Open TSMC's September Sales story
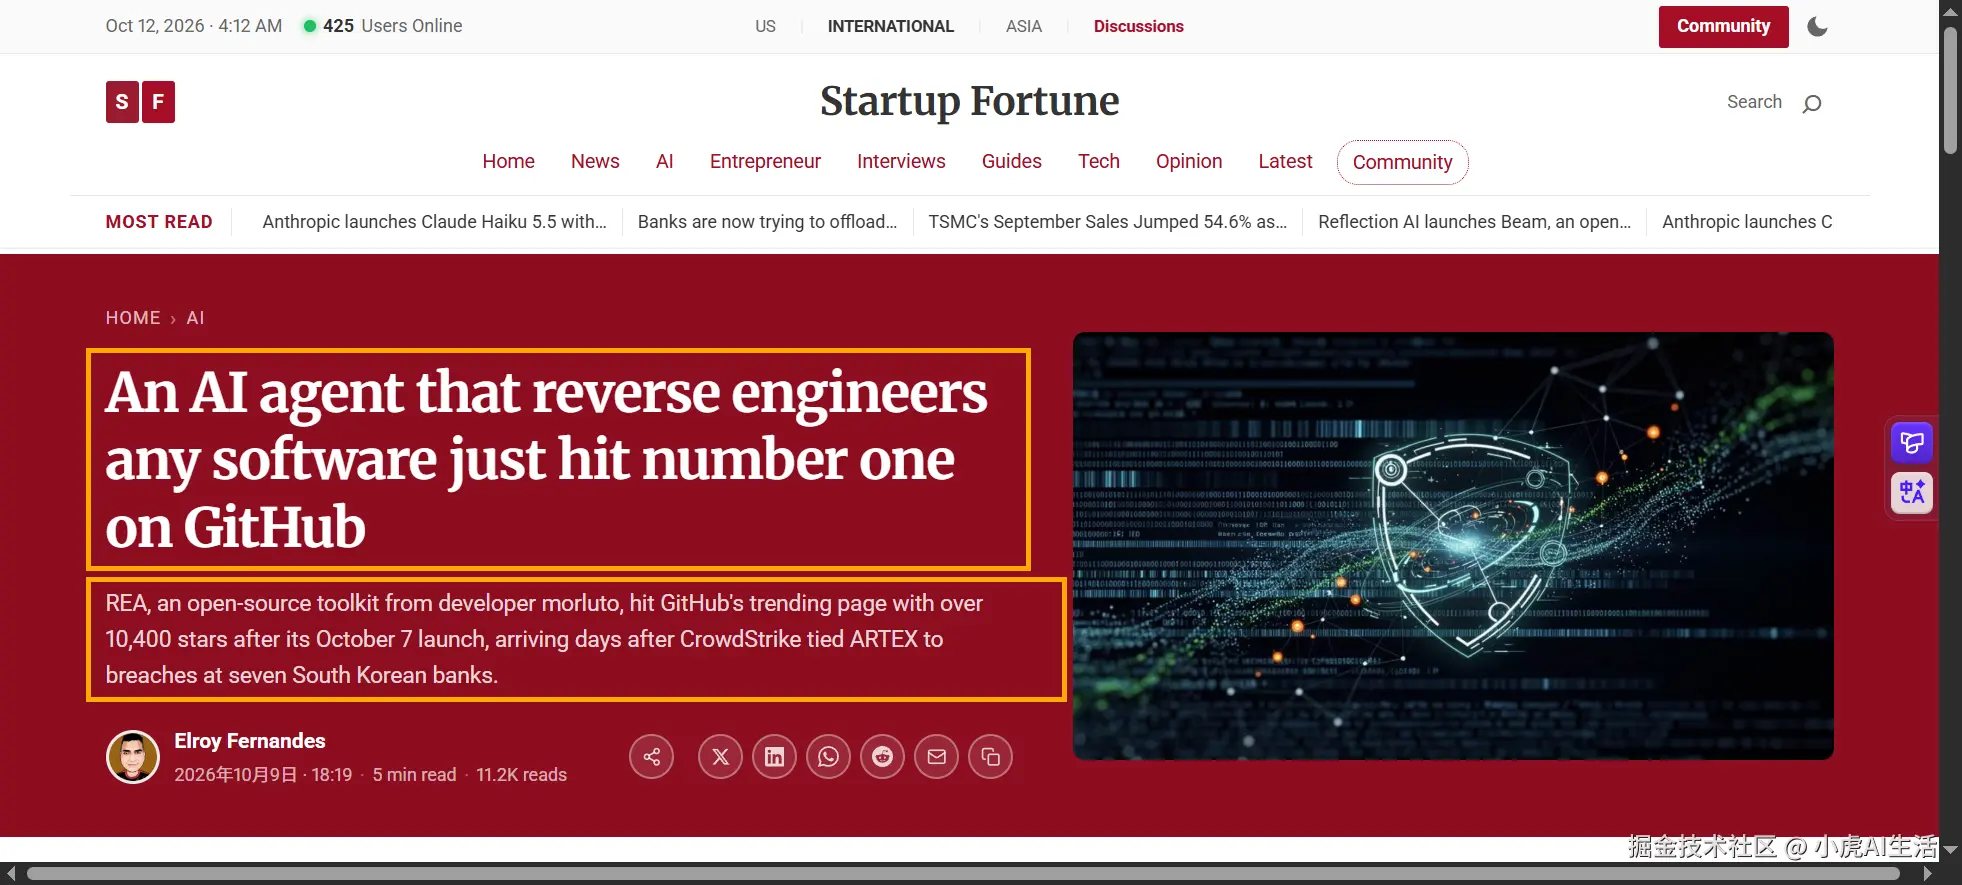Image resolution: width=1962 pixels, height=885 pixels. click(1107, 222)
